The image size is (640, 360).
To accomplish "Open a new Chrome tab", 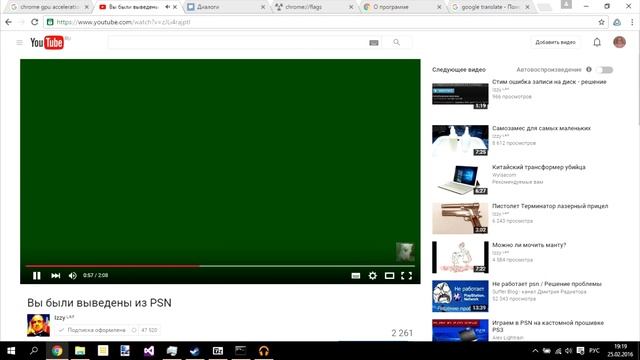I will click(544, 7).
